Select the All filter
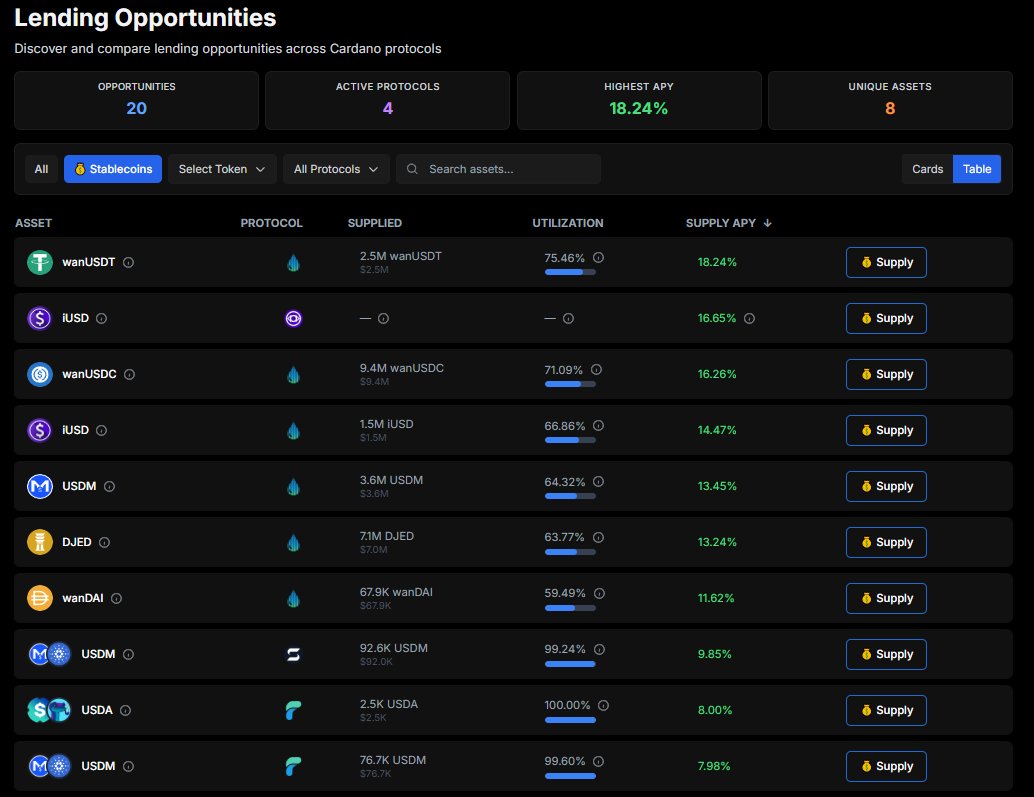 [41, 169]
